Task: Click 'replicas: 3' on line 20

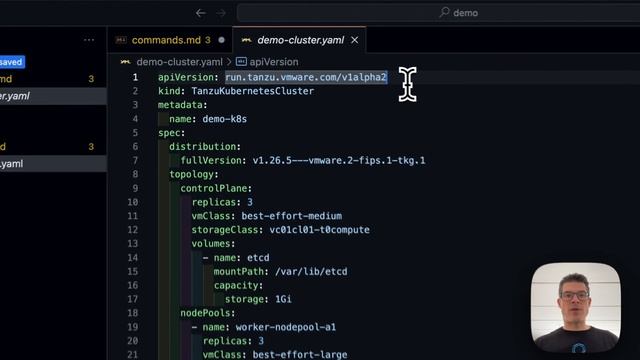Action: 233,341
